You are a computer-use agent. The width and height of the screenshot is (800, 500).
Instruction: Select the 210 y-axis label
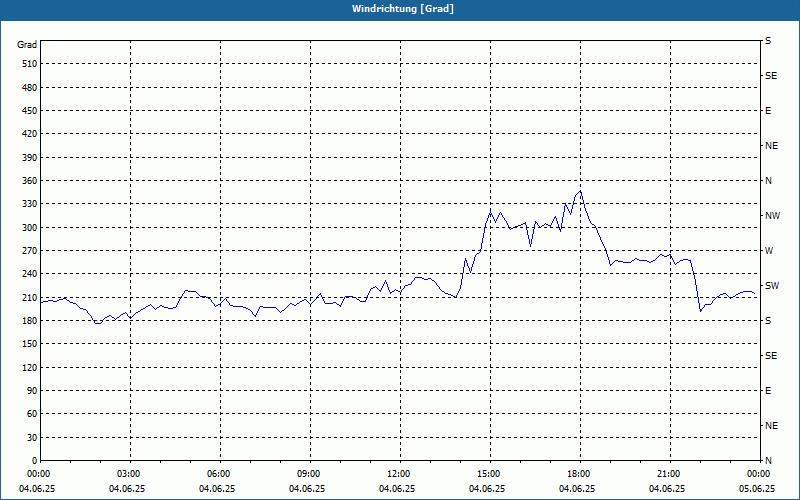(x=30, y=297)
